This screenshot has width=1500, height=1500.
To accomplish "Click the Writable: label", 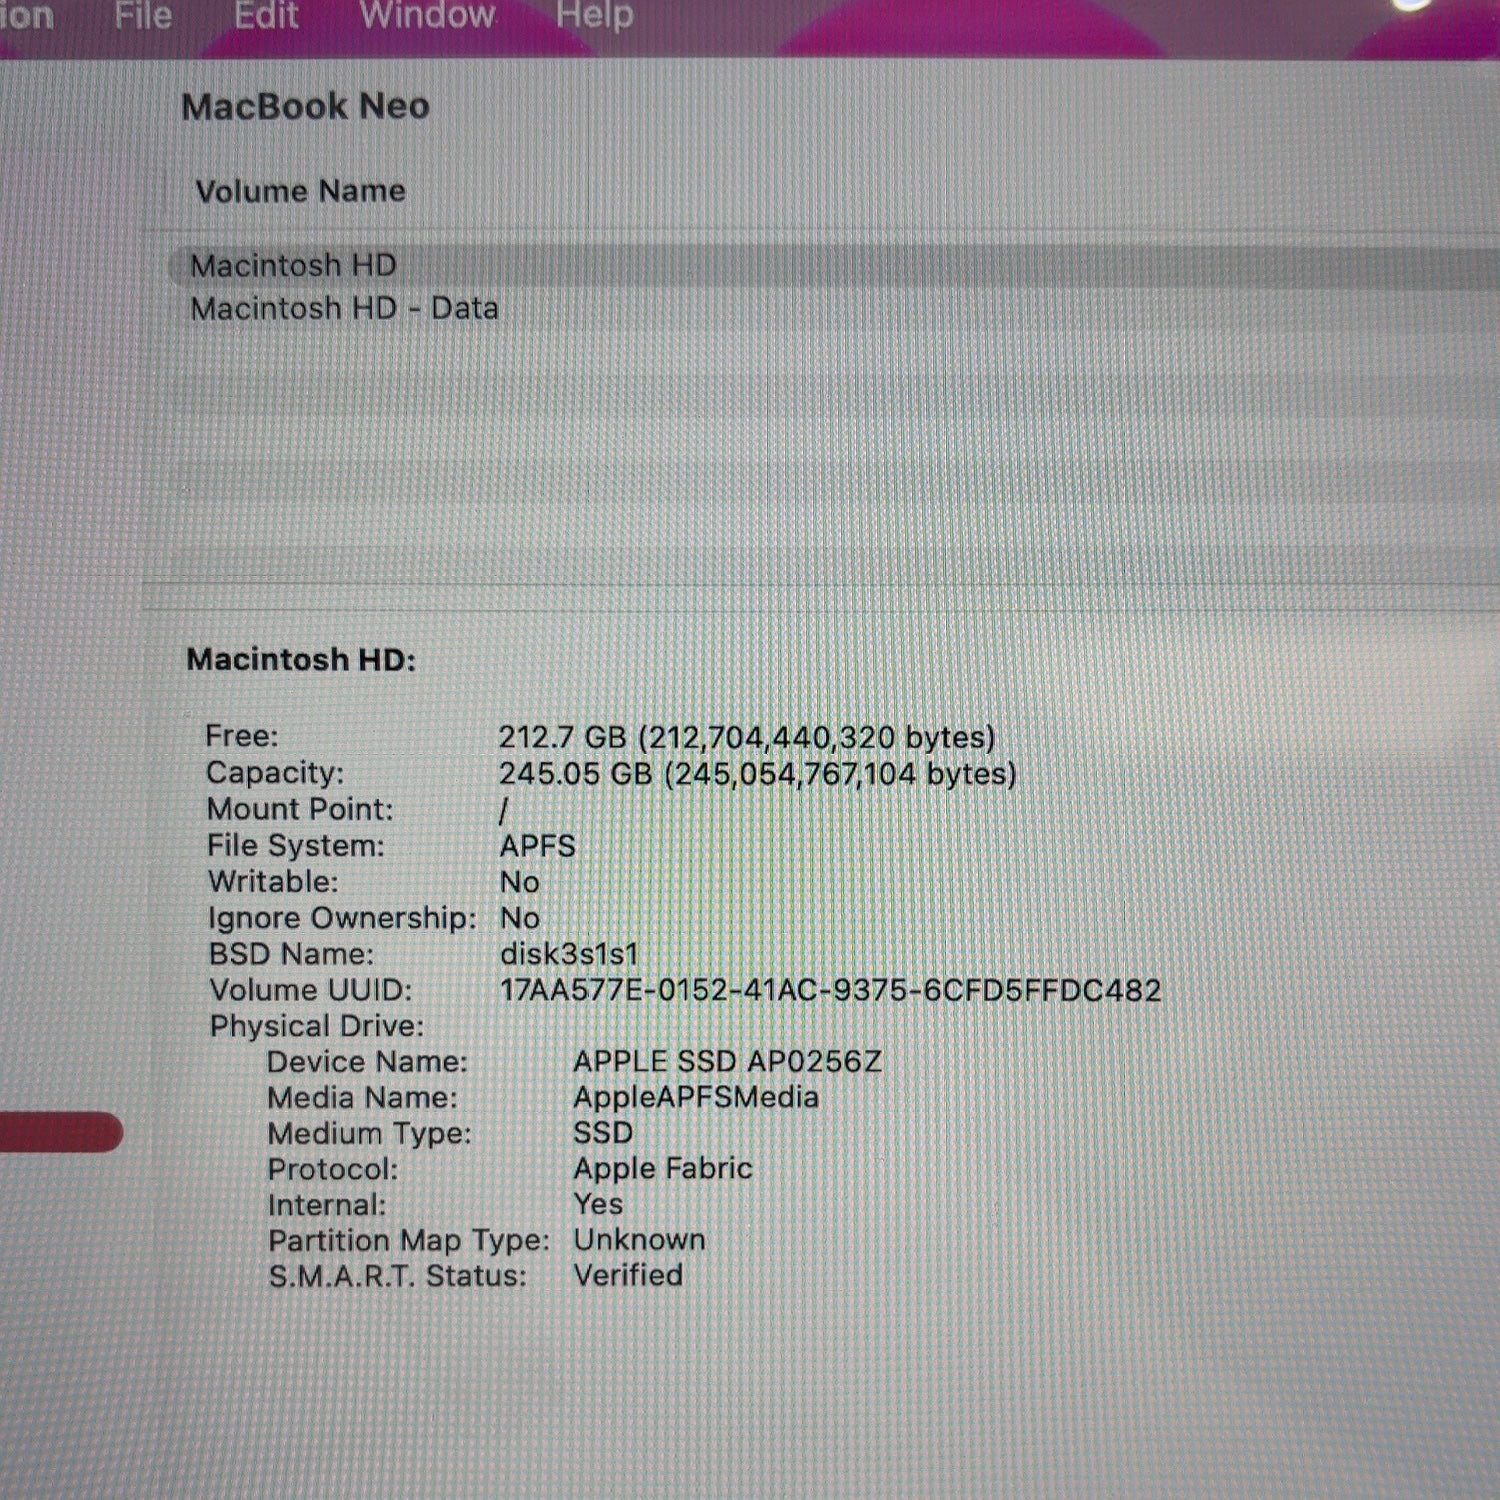I will point(273,882).
